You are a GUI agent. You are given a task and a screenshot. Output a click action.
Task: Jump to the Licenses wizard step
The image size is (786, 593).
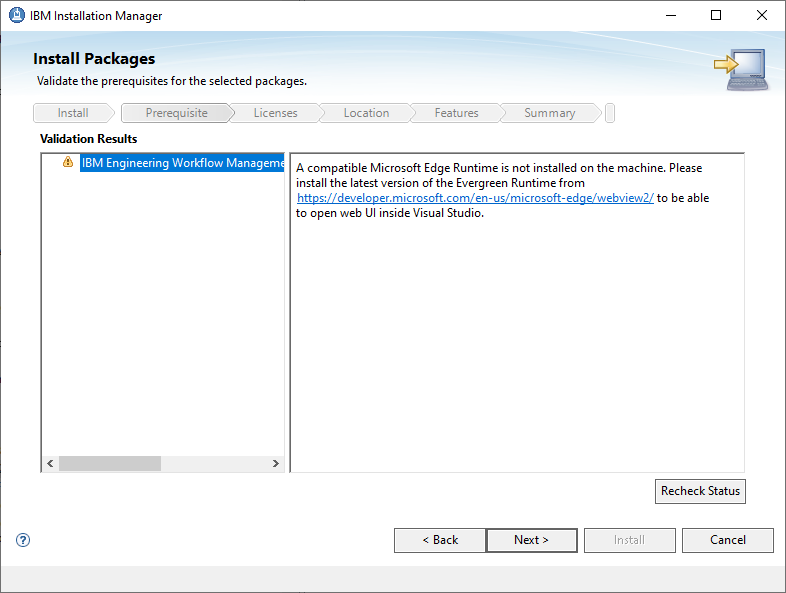tap(275, 113)
